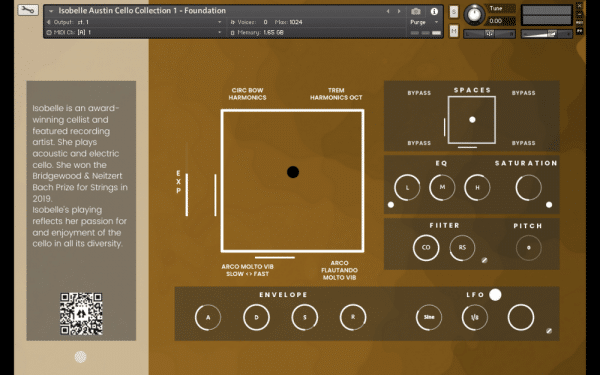This screenshot has height=375, width=600.
Task: Click the horizontal bar under articulation pad
Action: tap(275, 258)
